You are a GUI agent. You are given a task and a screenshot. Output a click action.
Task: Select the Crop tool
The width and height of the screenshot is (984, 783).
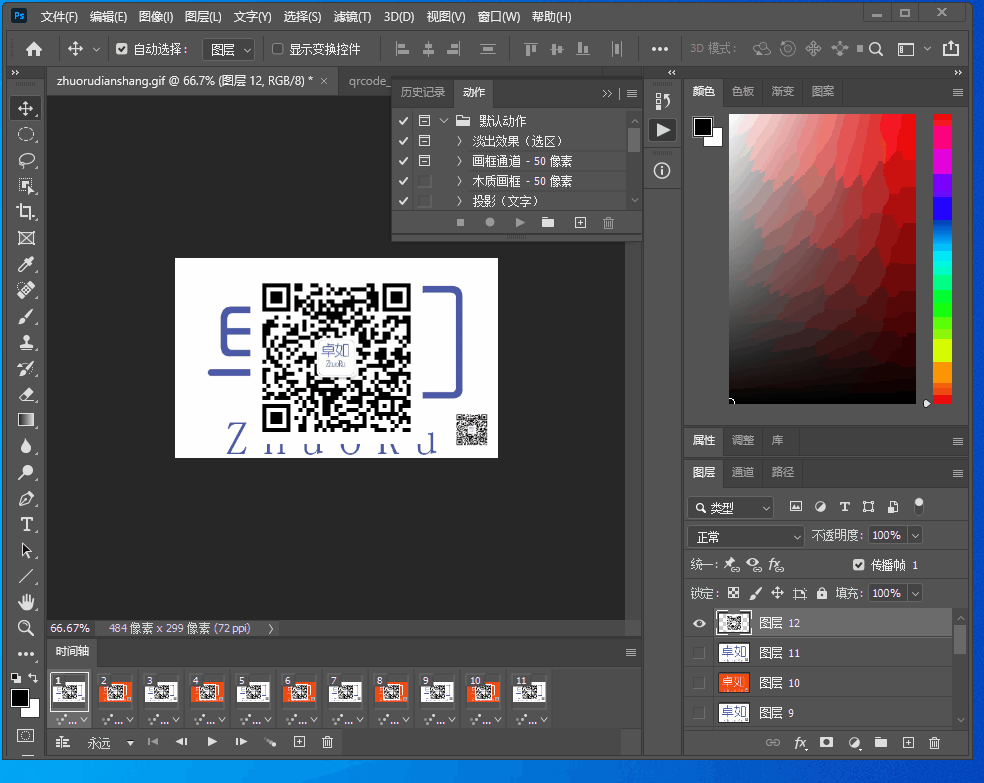[26, 212]
